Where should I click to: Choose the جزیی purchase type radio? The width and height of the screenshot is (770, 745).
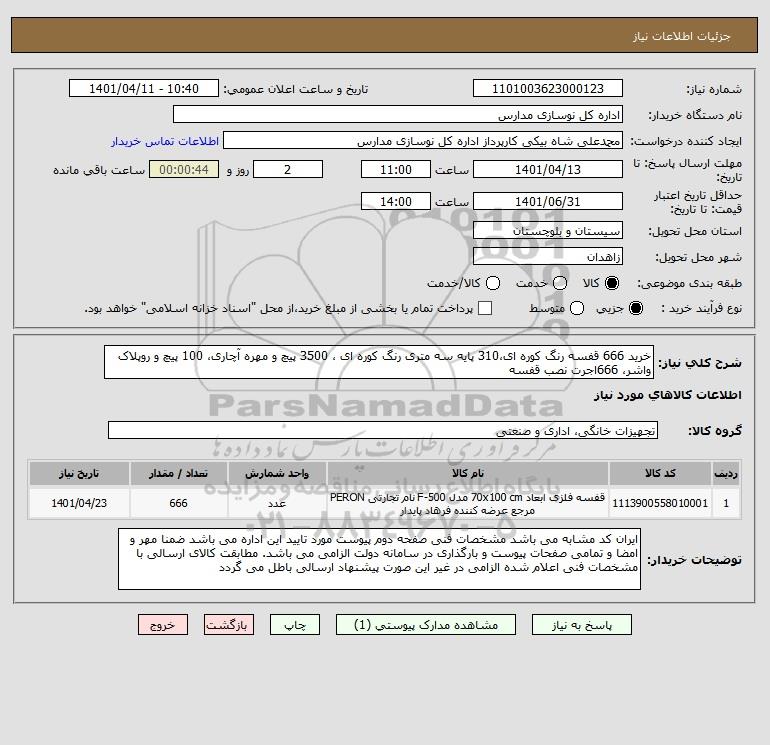tap(635, 308)
